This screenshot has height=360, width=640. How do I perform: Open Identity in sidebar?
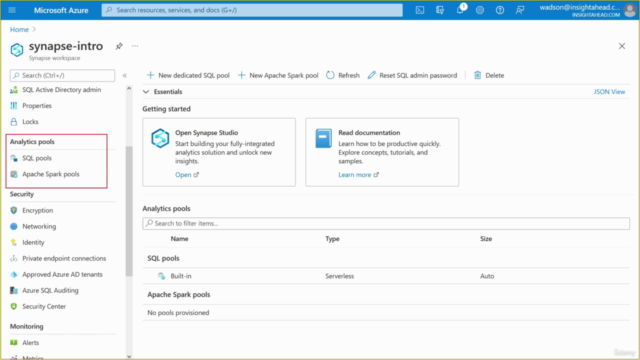point(33,242)
